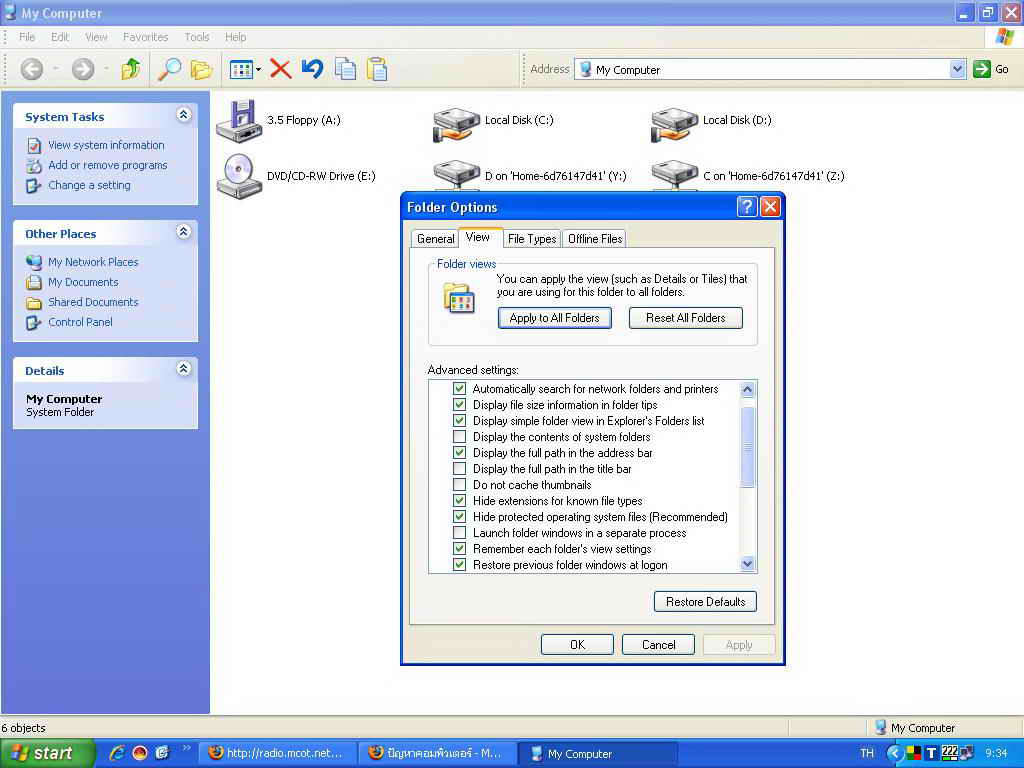Collapse the Details panel
The height and width of the screenshot is (768, 1024).
click(184, 369)
